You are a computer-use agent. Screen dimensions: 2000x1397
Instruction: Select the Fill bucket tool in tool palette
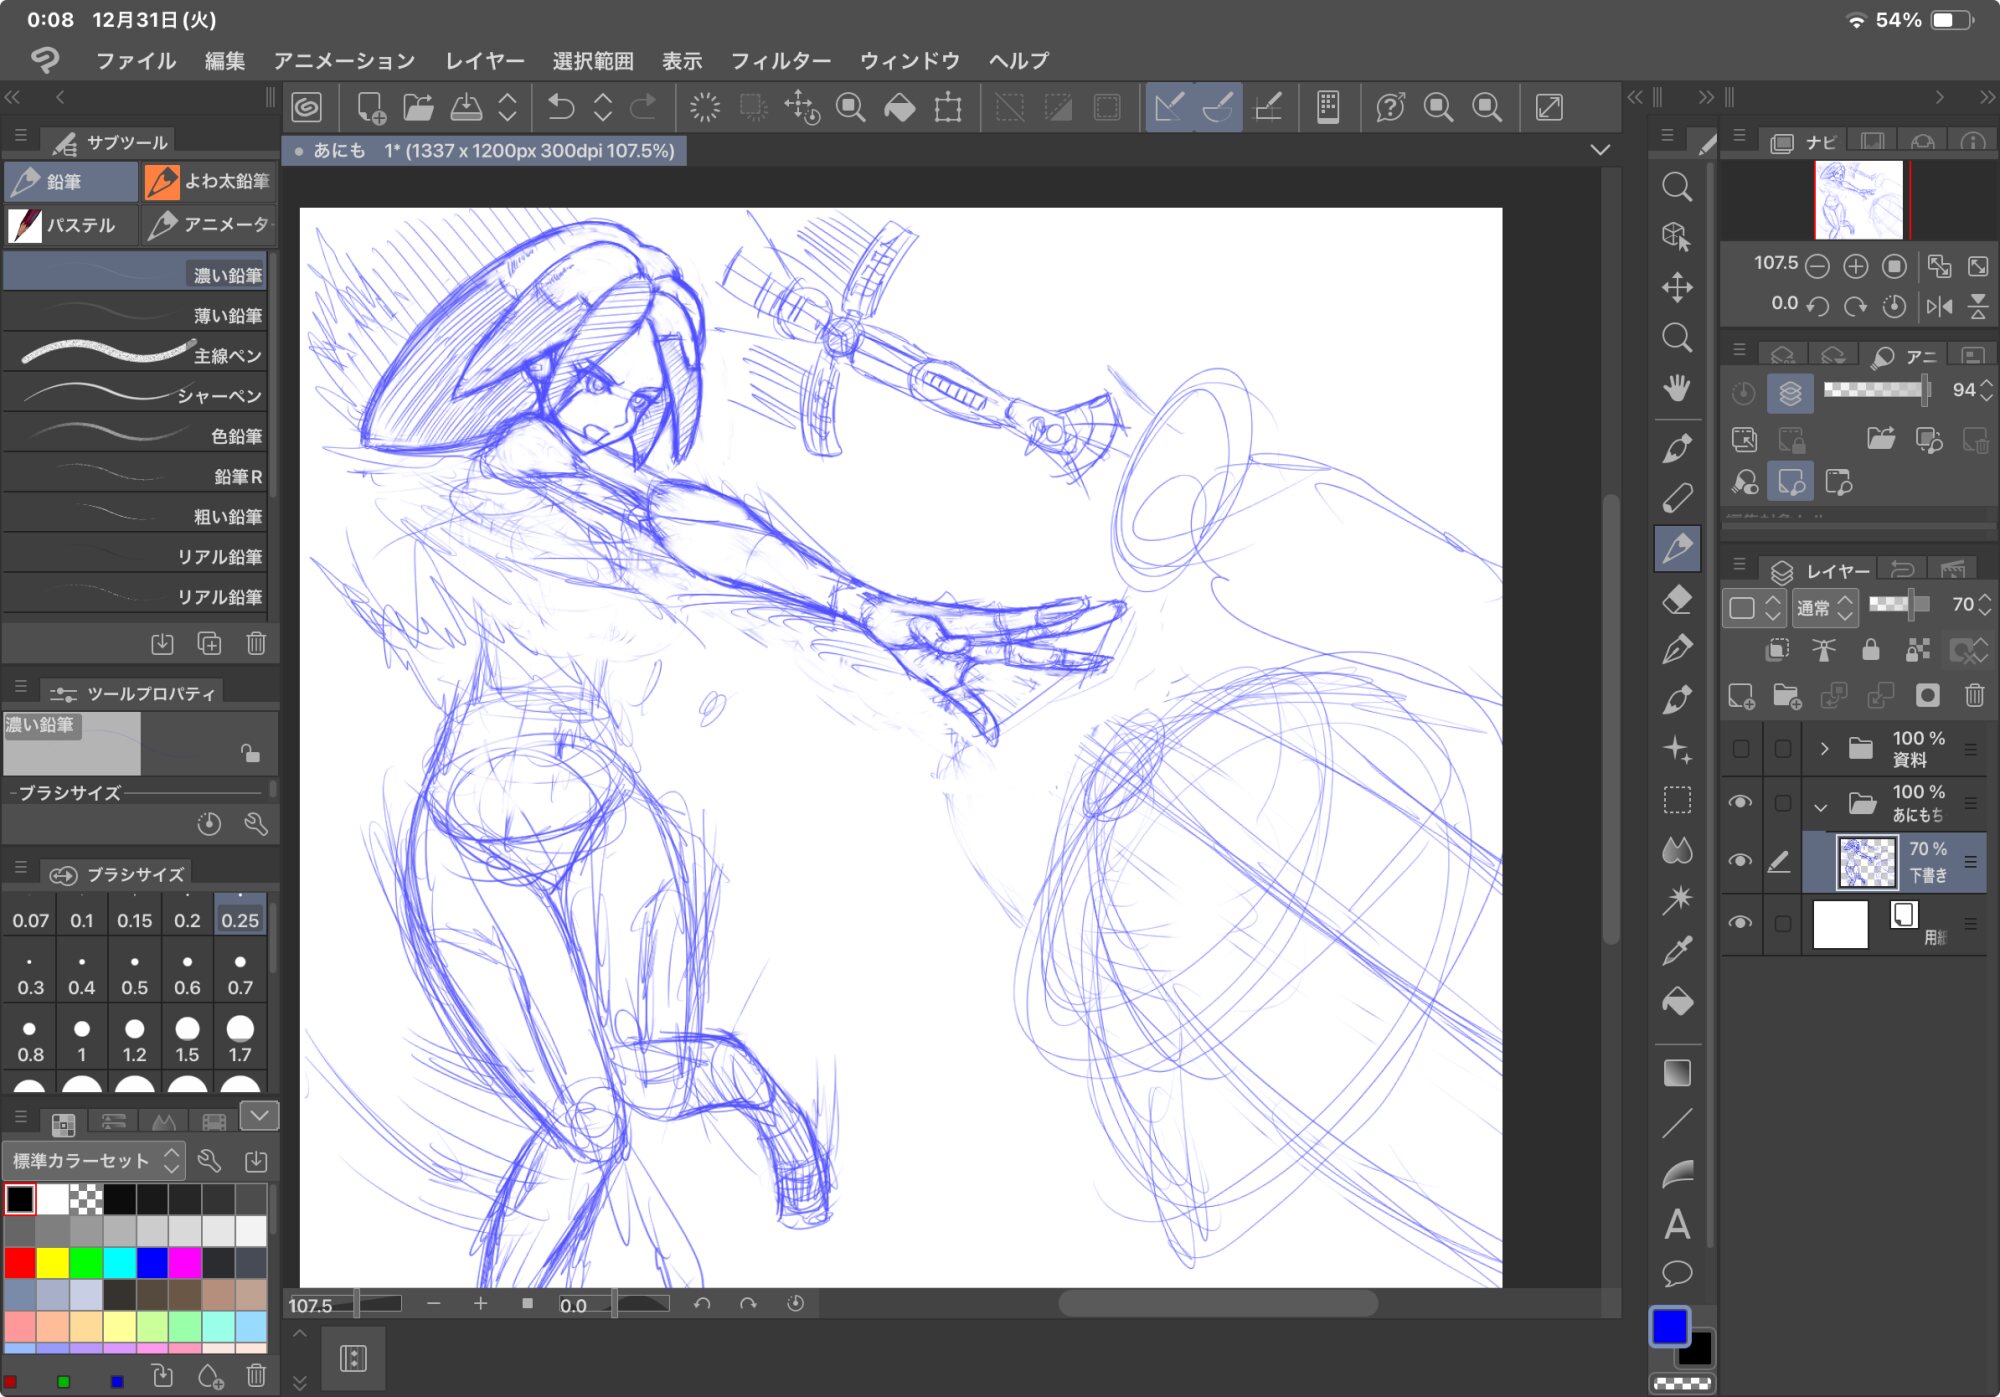pyautogui.click(x=1677, y=1001)
